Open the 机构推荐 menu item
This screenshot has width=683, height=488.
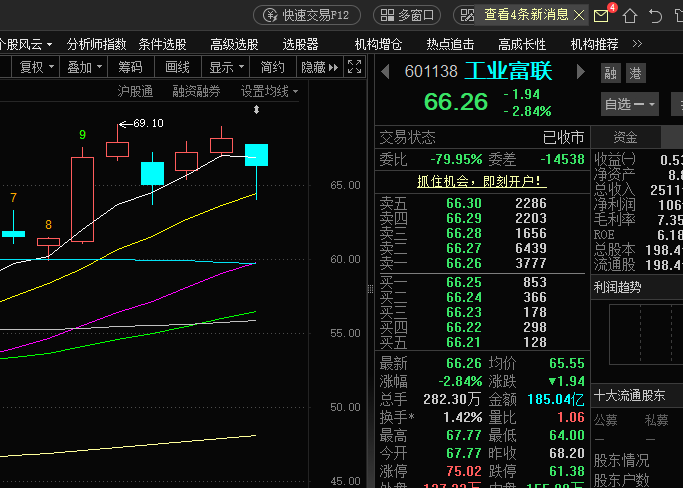point(594,44)
